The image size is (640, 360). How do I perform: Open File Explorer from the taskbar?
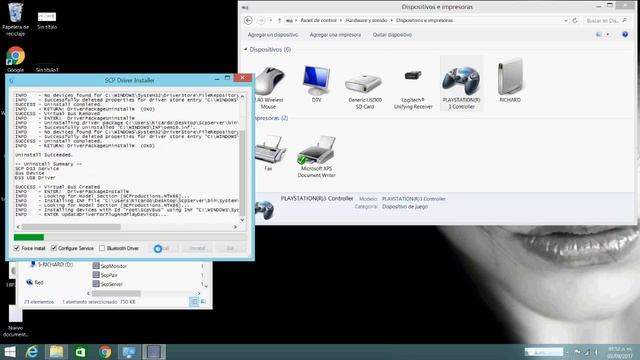(x=56, y=352)
